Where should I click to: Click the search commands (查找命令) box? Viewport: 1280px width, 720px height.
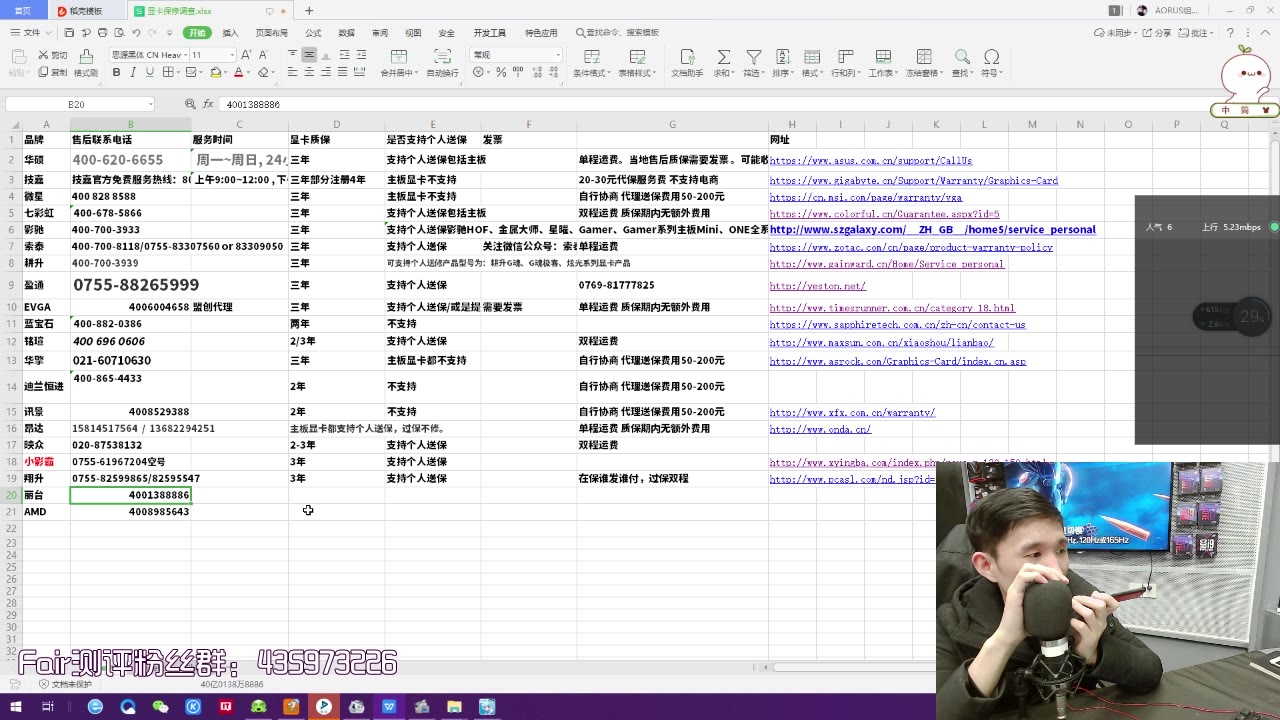click(618, 33)
